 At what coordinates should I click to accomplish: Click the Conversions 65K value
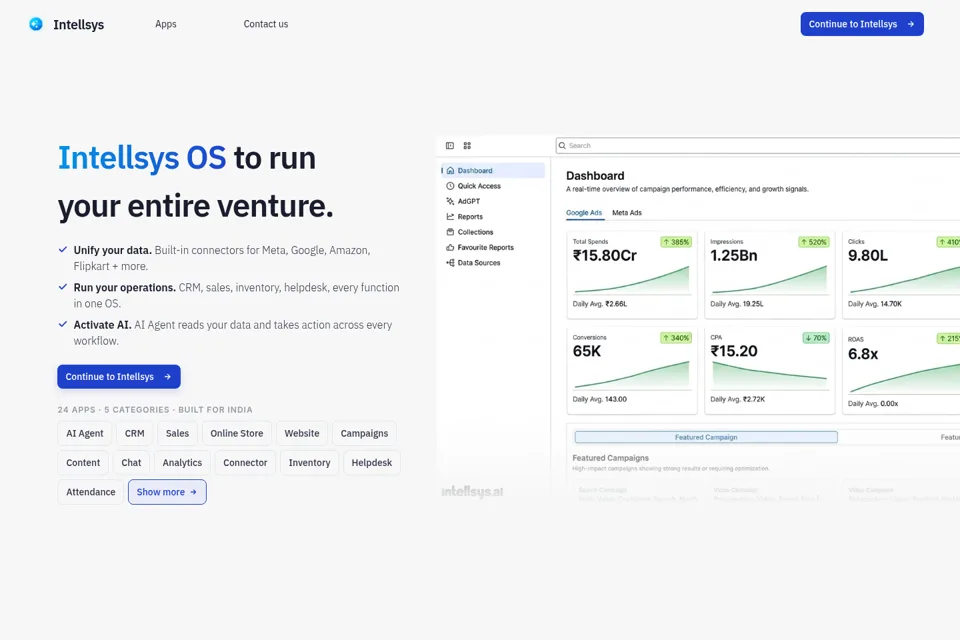(x=587, y=351)
